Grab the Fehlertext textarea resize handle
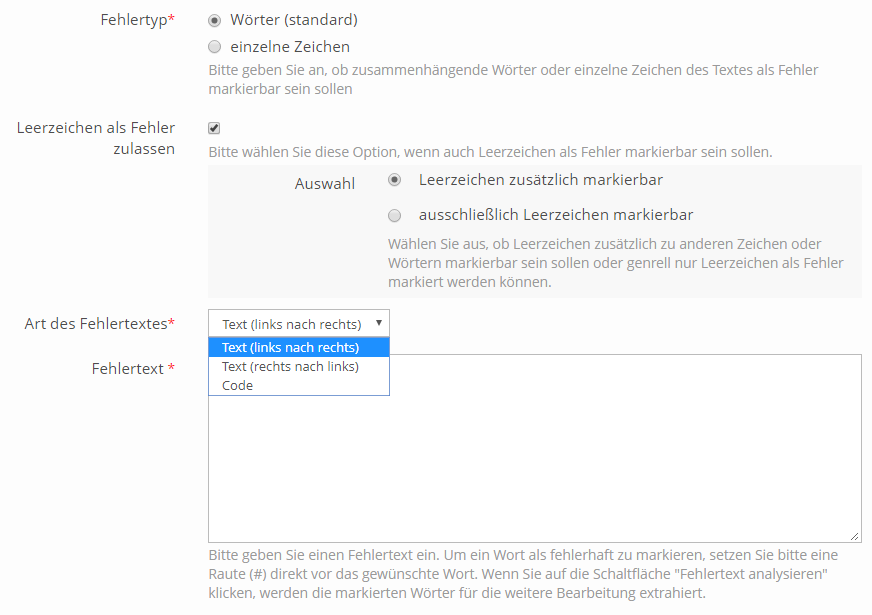This screenshot has width=872, height=615. [855, 536]
